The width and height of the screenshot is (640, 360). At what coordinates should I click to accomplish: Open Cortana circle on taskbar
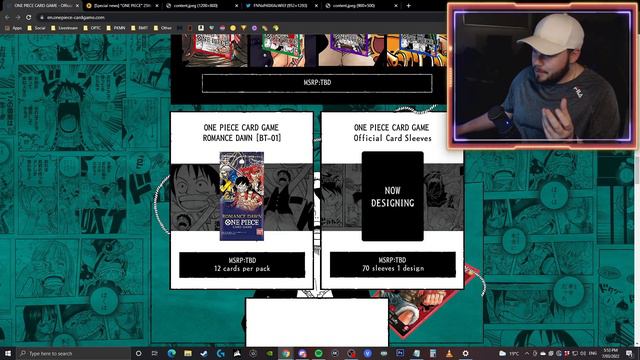coord(138,353)
